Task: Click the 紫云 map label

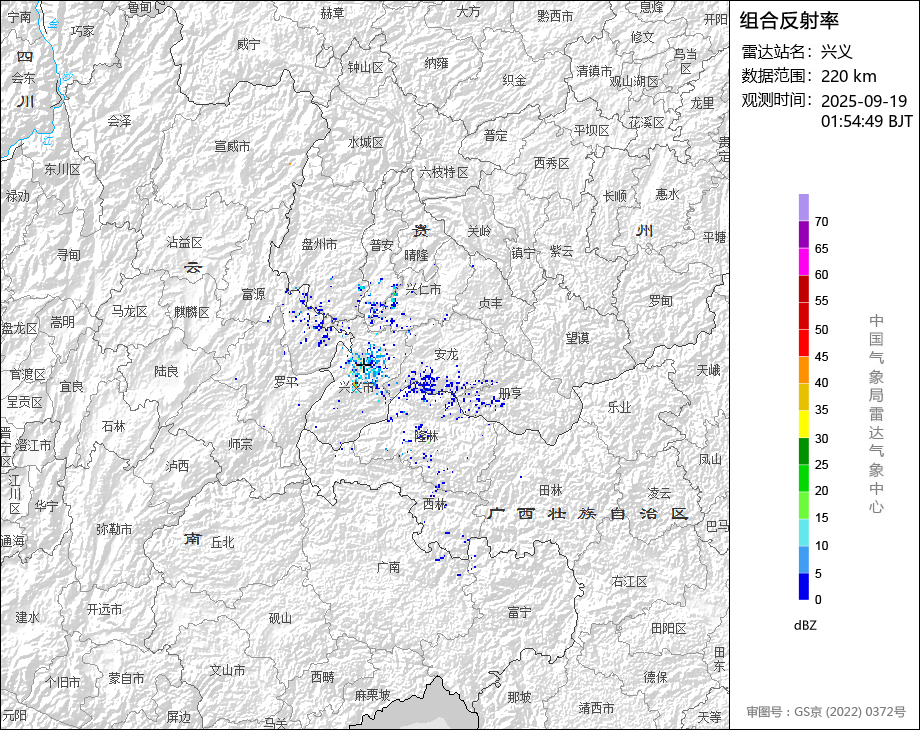Action: pos(562,251)
